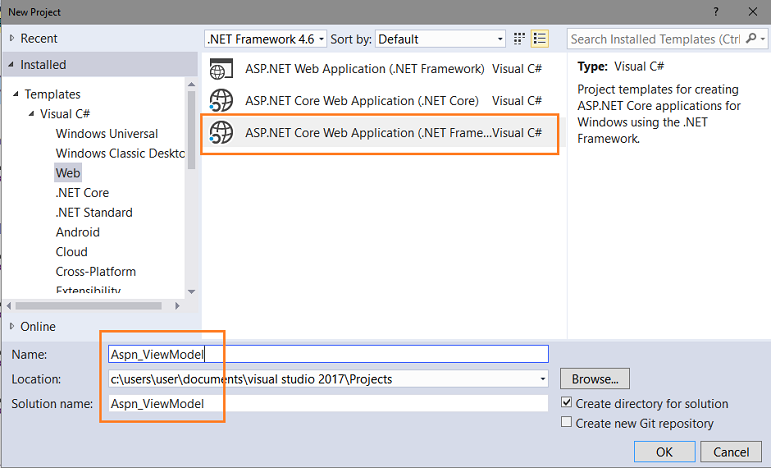This screenshot has width=771, height=468.
Task: Click the Solution name input field
Action: pos(328,404)
